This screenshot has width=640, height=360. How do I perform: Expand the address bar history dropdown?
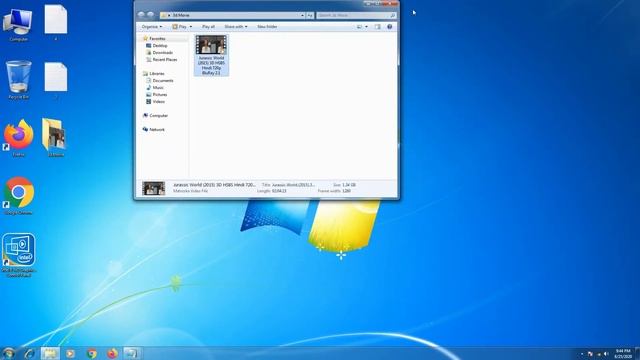[x=302, y=15]
